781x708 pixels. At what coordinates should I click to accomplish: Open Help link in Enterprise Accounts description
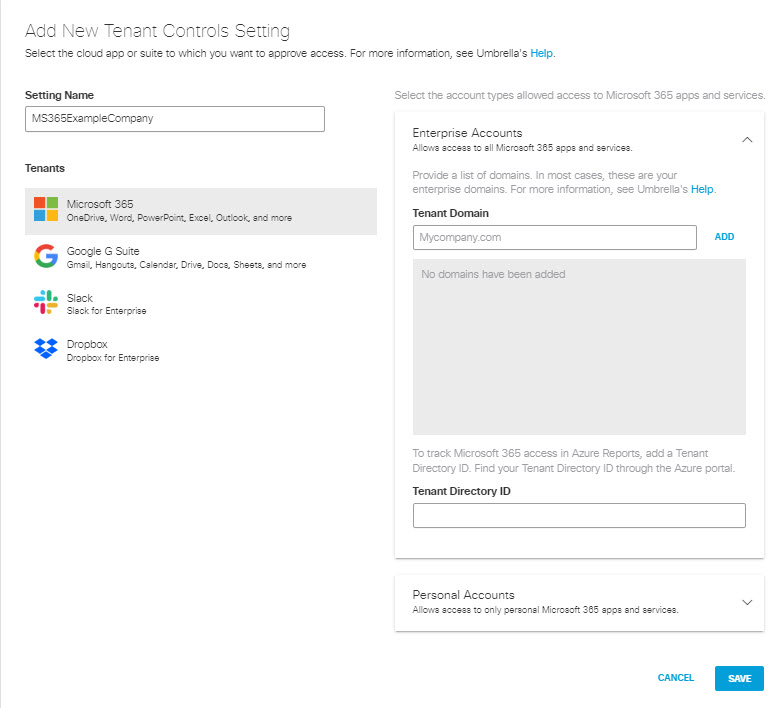702,189
